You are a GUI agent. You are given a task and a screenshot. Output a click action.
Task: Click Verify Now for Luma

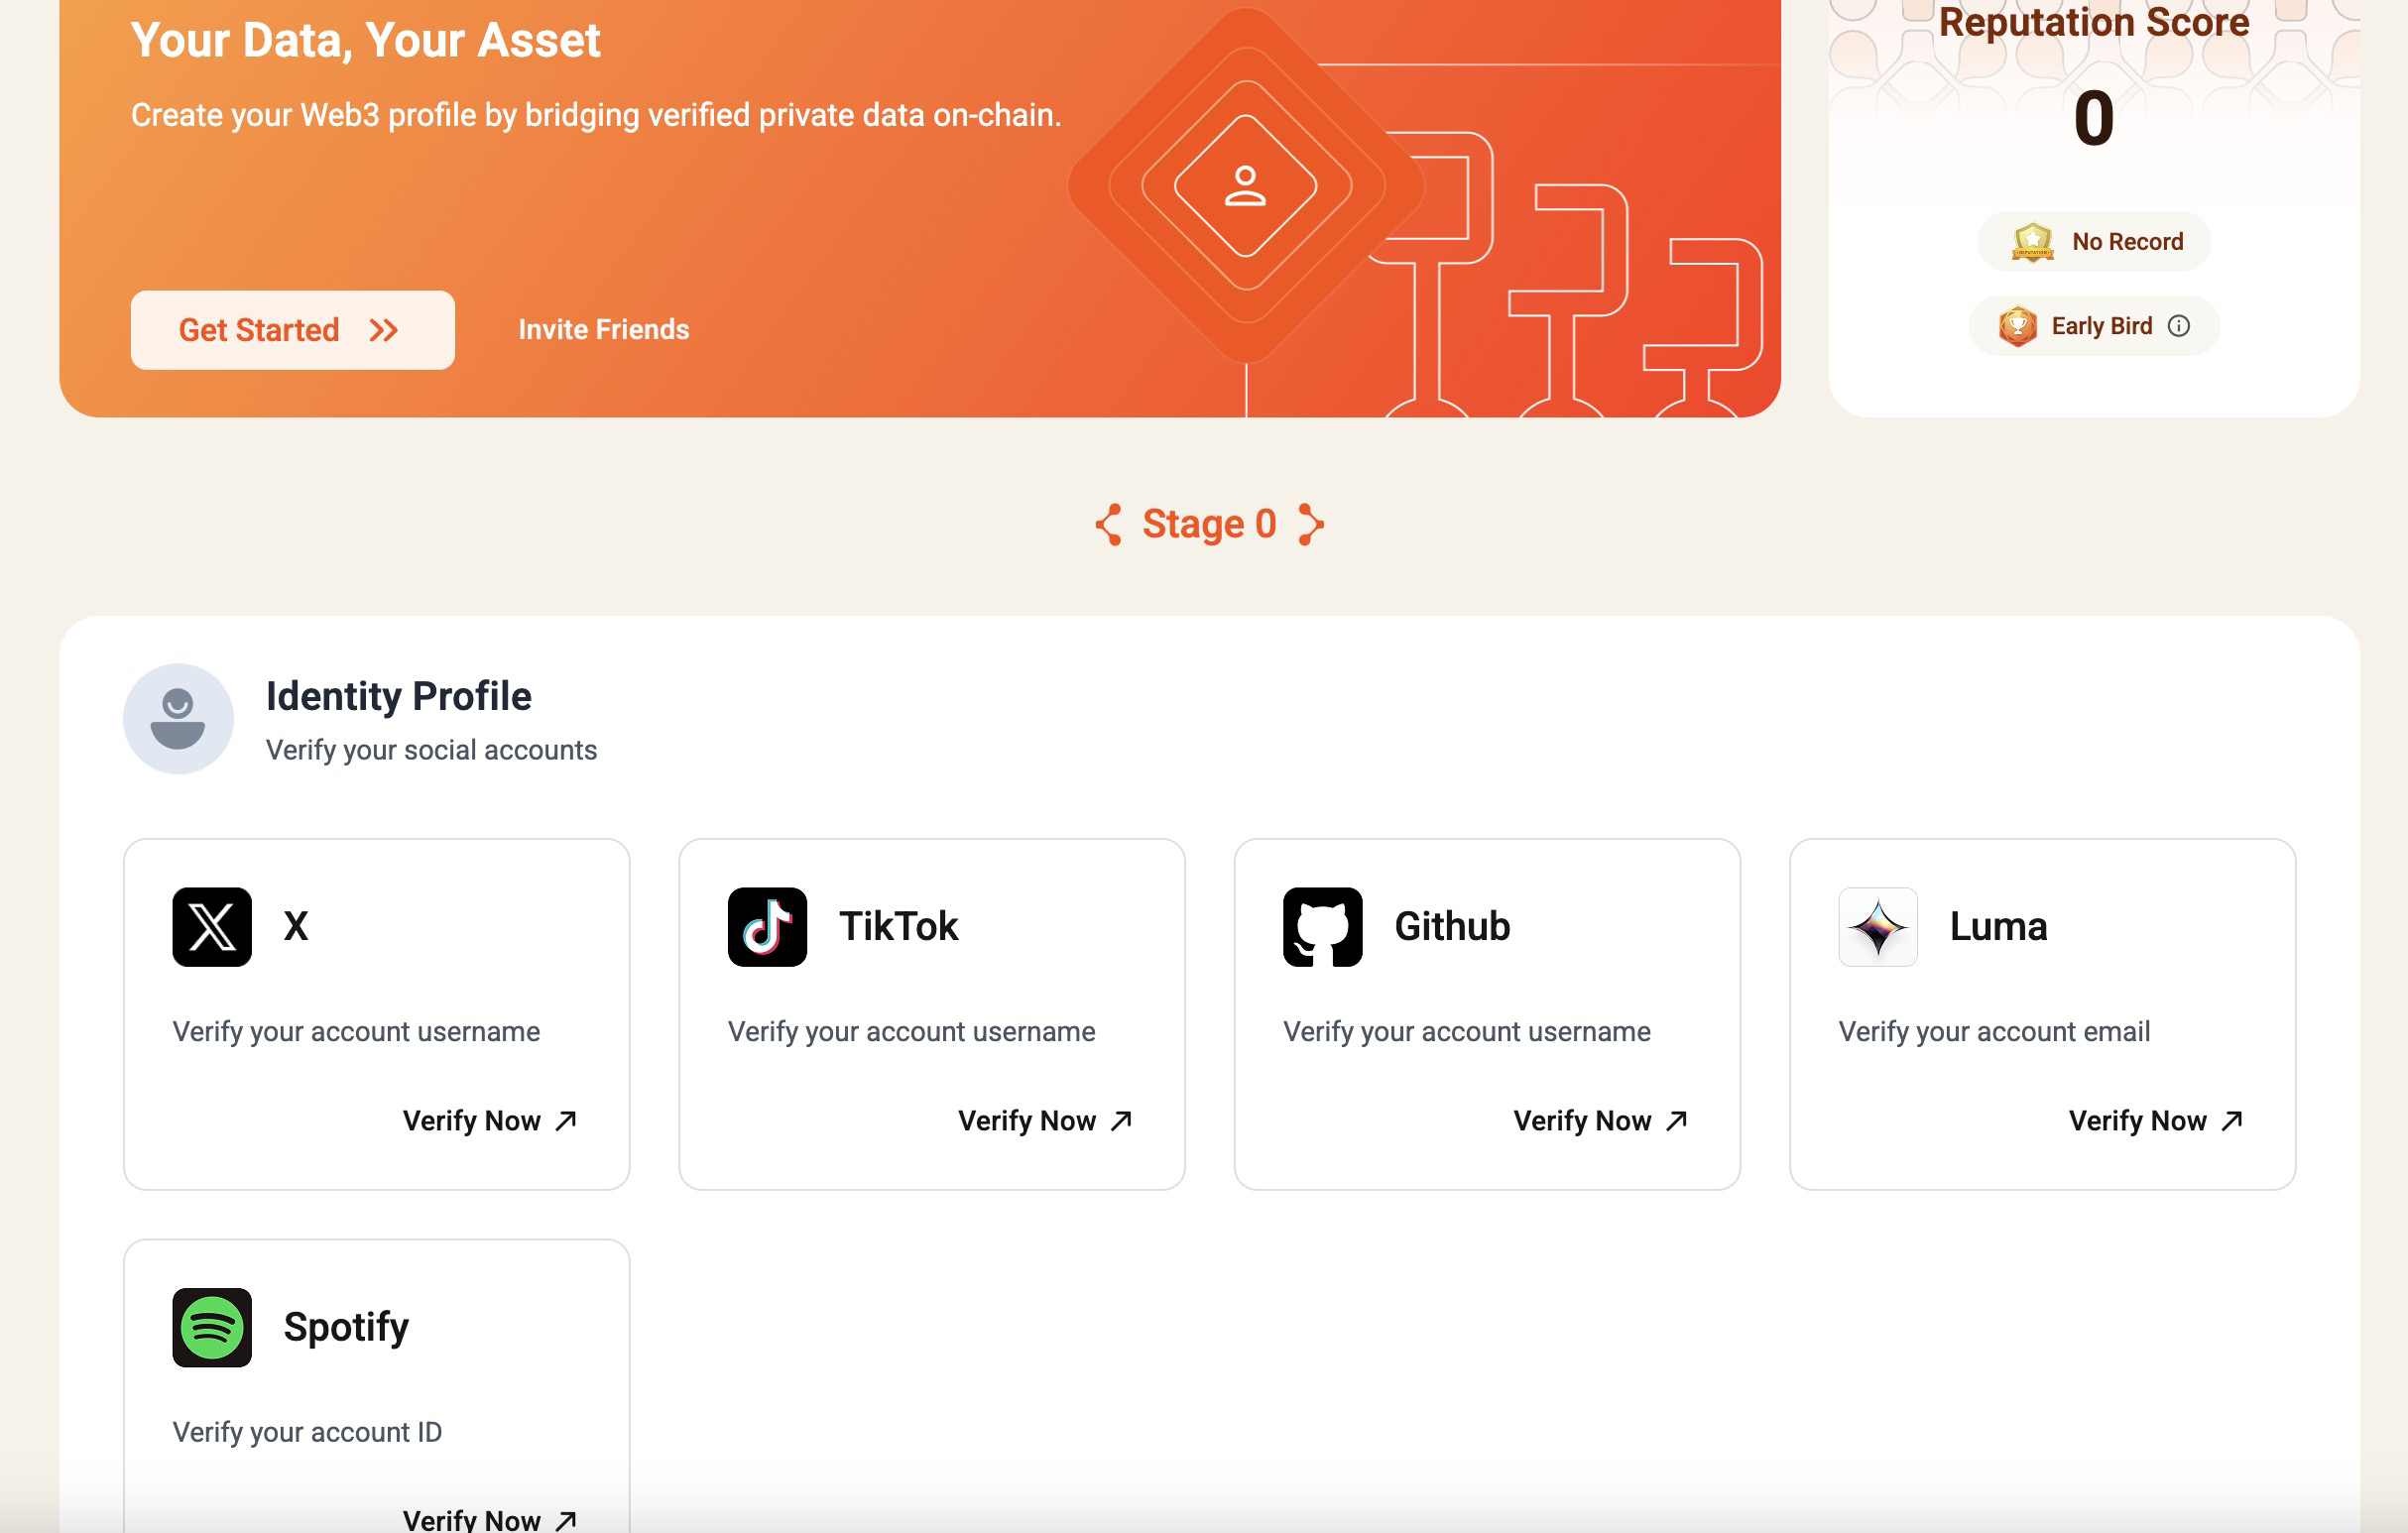[2154, 1120]
